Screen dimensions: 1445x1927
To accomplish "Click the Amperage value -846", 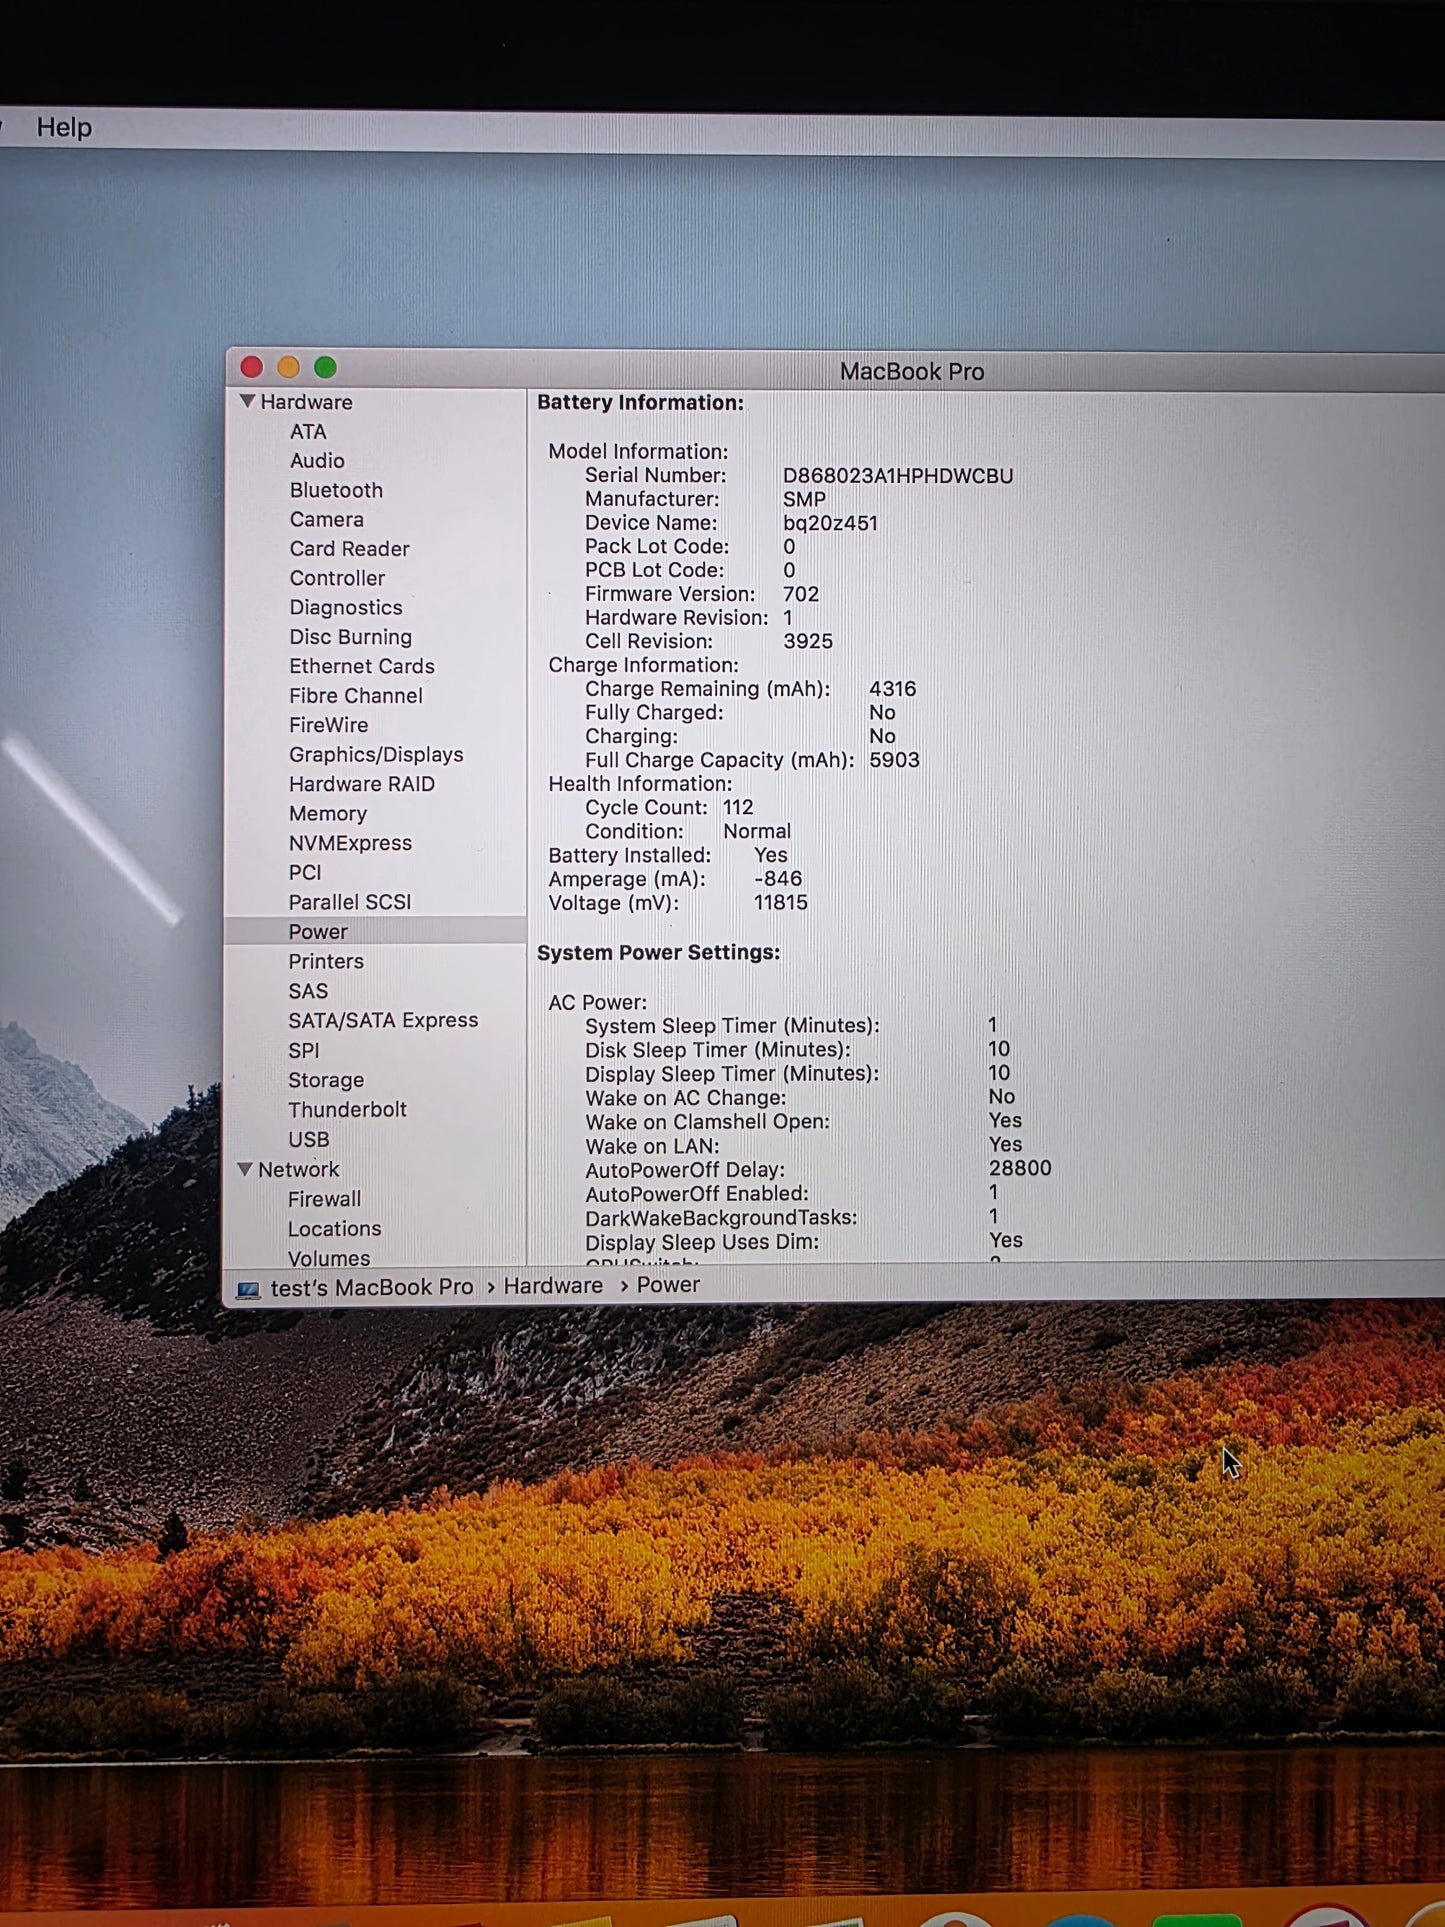I will 778,879.
